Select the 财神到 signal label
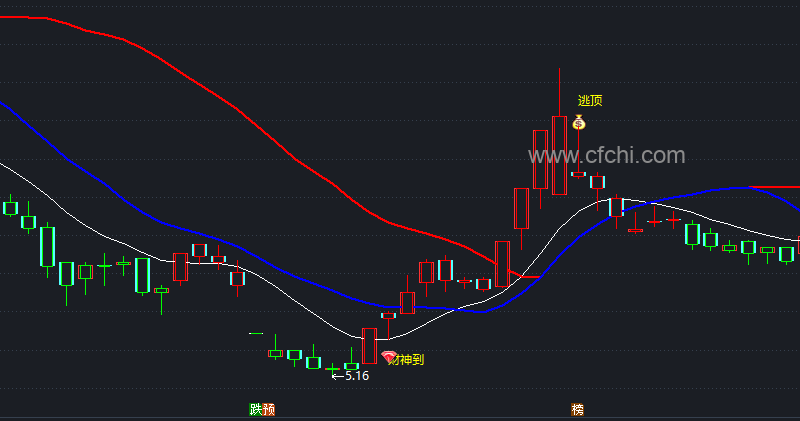The width and height of the screenshot is (800, 421). (407, 360)
